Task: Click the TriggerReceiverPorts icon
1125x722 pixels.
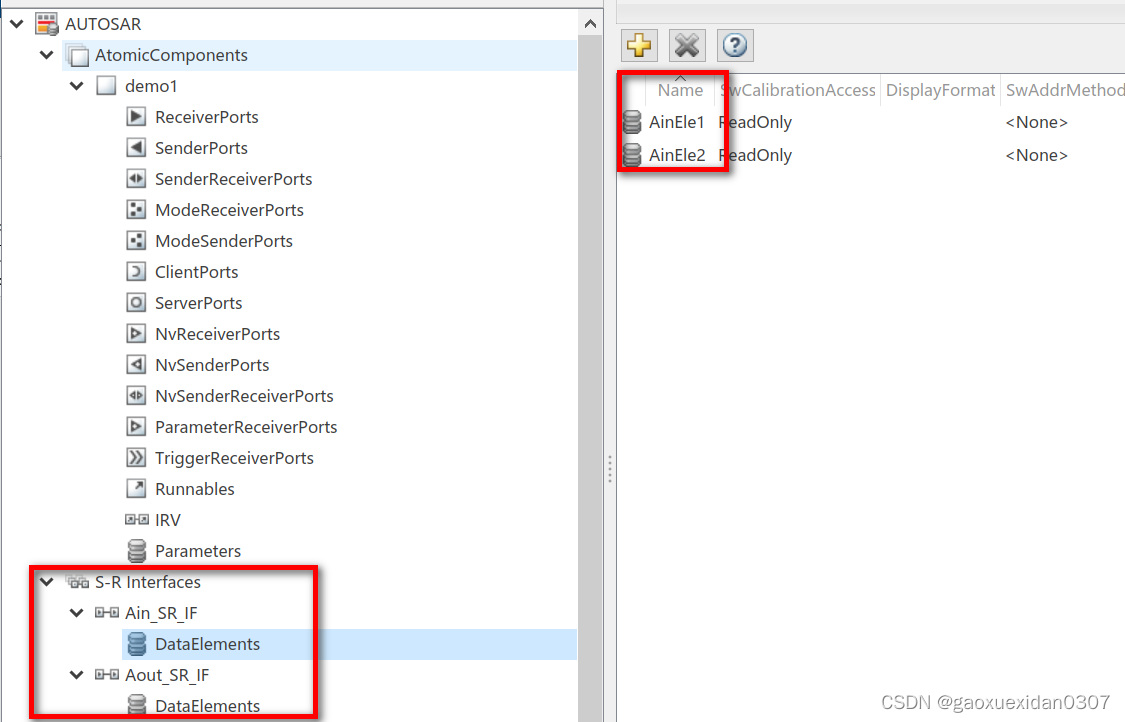Action: 136,458
